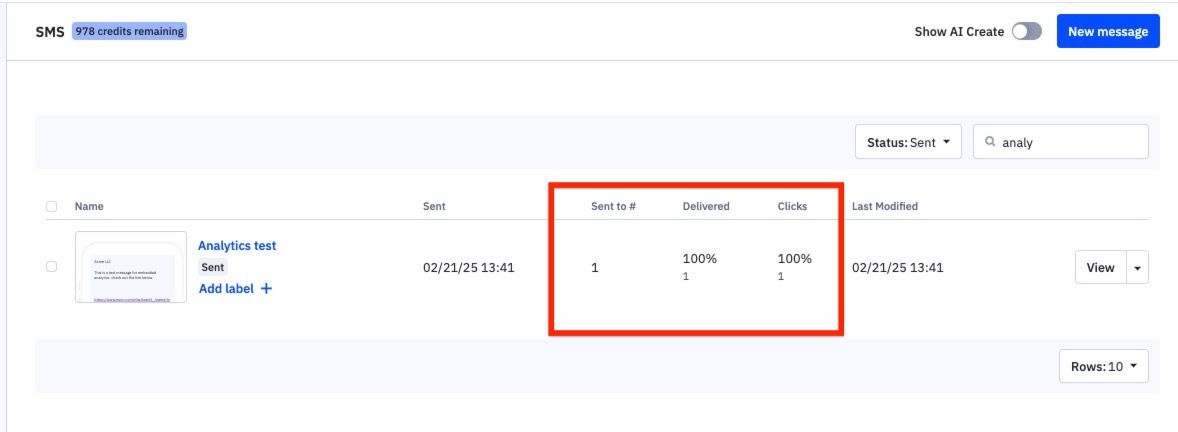The width and height of the screenshot is (1178, 432).
Task: Sort by the Last Modified column header
Action: [884, 207]
